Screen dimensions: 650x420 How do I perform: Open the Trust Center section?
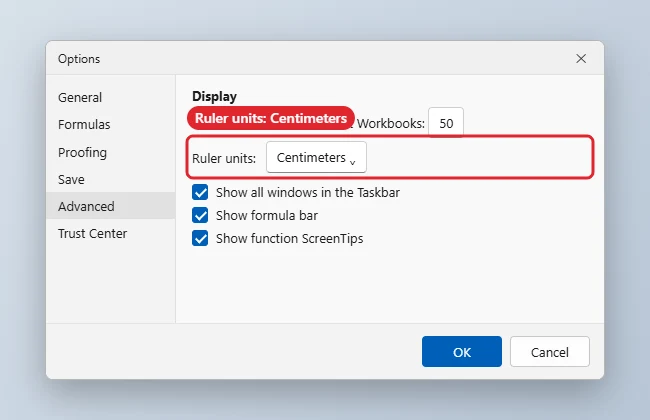[110, 233]
